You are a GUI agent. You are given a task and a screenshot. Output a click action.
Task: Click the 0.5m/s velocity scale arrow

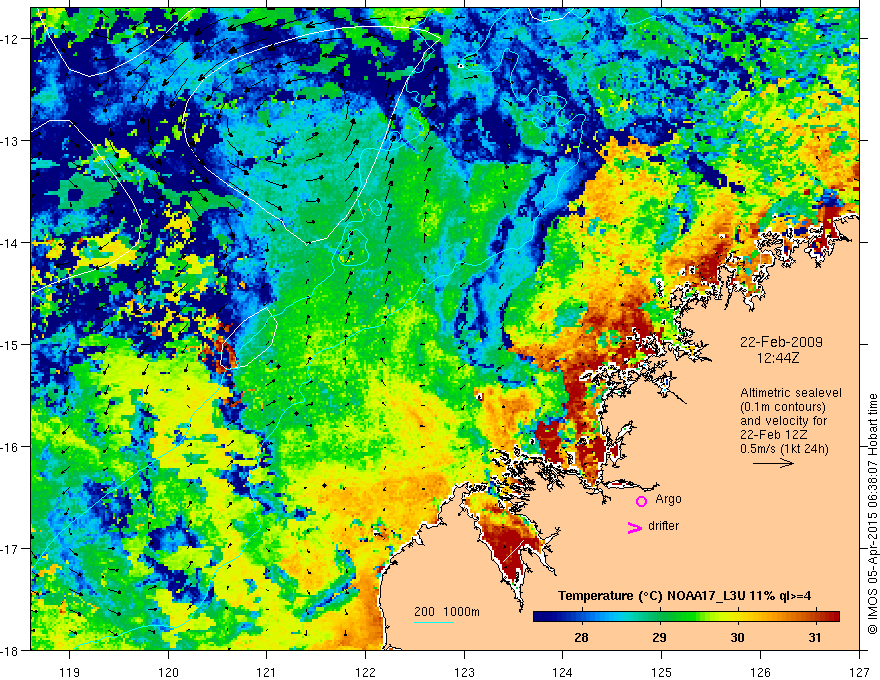(773, 463)
